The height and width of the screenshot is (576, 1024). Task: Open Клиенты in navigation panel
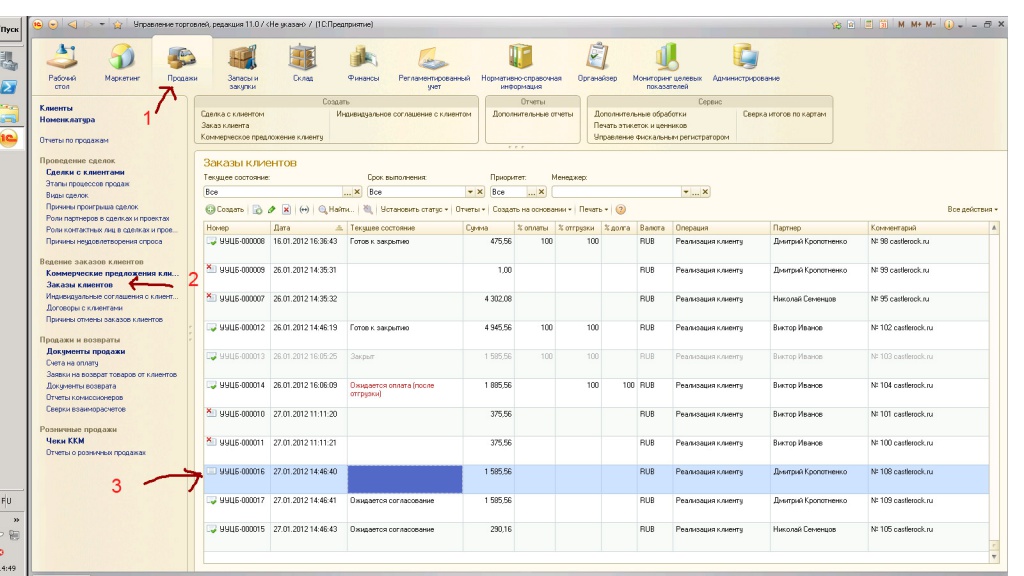click(56, 108)
